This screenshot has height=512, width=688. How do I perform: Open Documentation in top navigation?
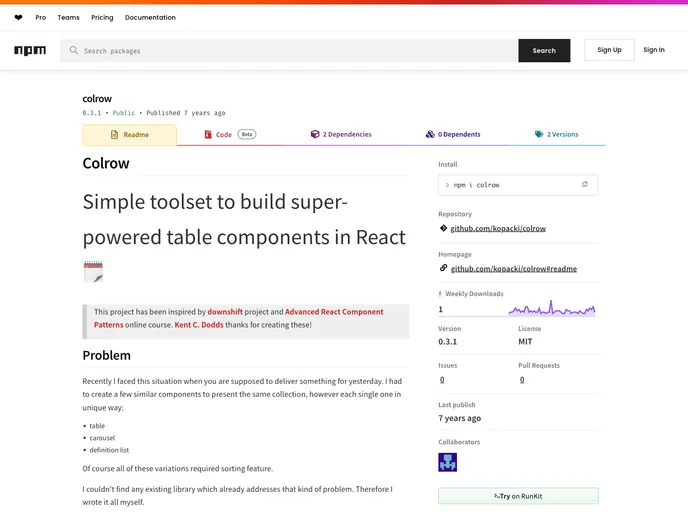tap(150, 17)
